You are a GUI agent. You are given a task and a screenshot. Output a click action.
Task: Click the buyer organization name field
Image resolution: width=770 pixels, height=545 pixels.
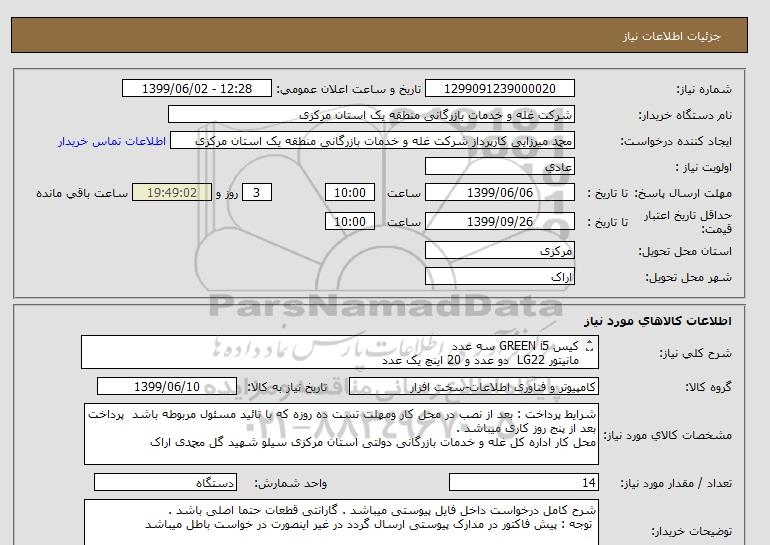coord(371,115)
